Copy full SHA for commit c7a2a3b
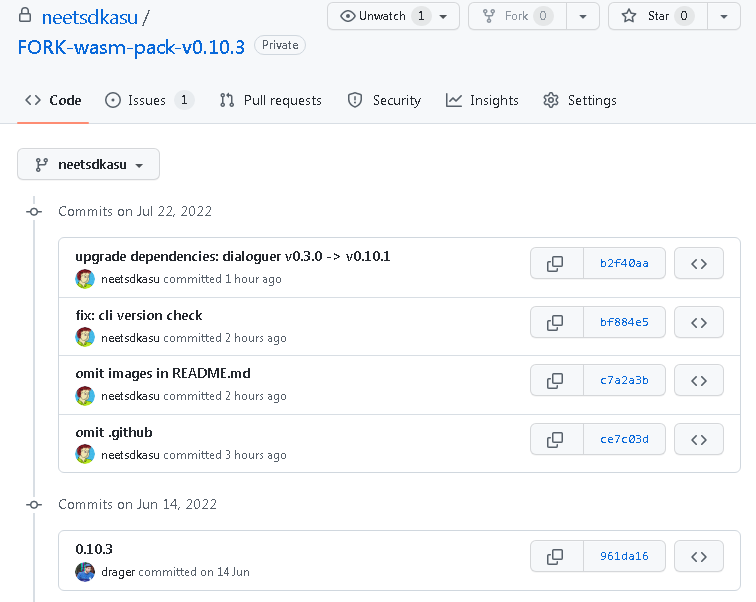756x602 pixels. (x=556, y=380)
